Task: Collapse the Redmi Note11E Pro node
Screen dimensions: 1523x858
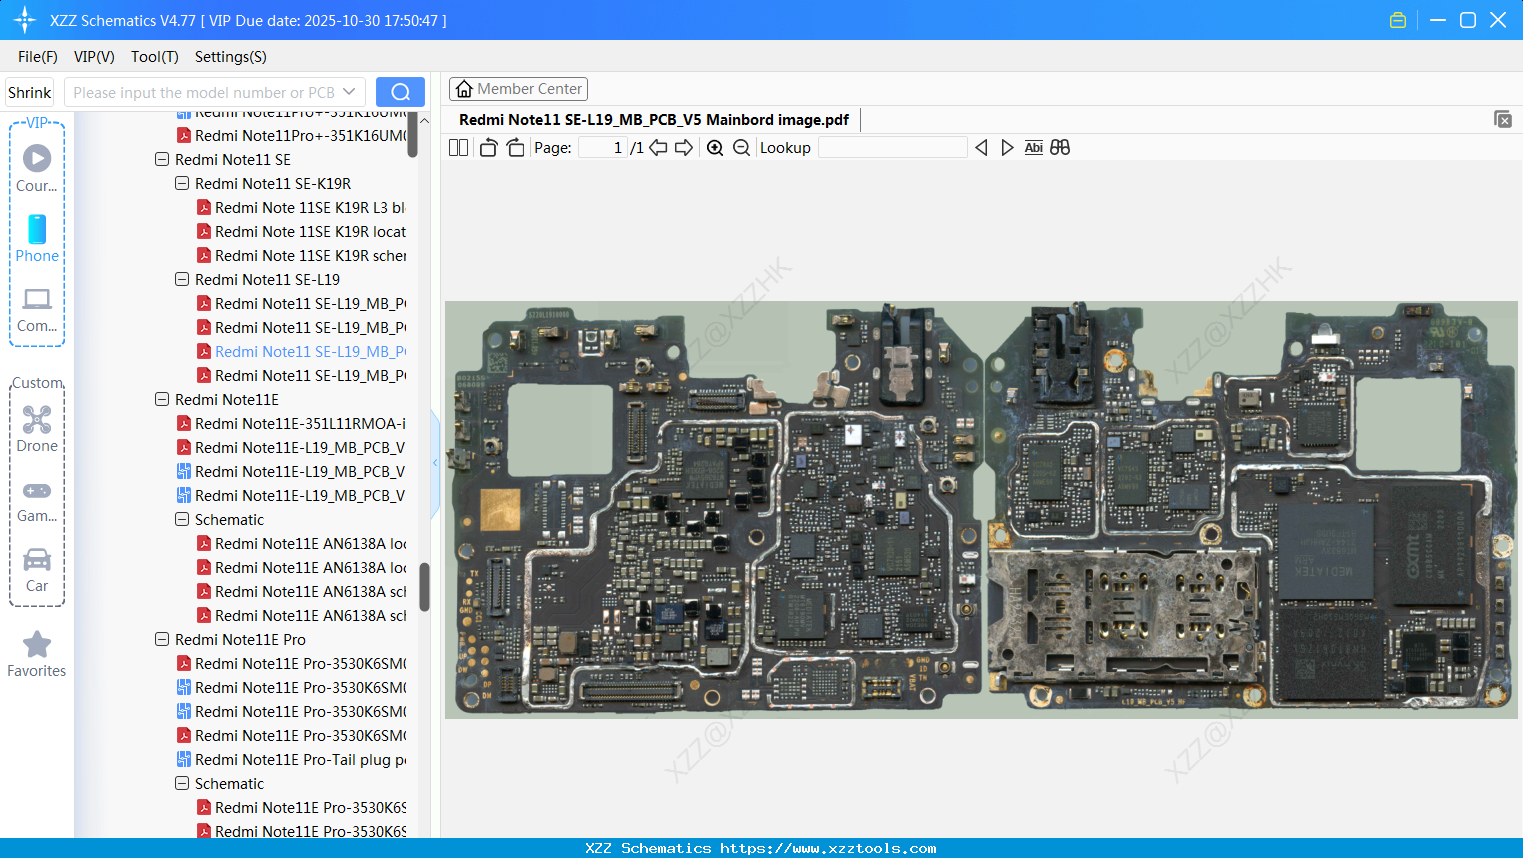Action: (162, 639)
